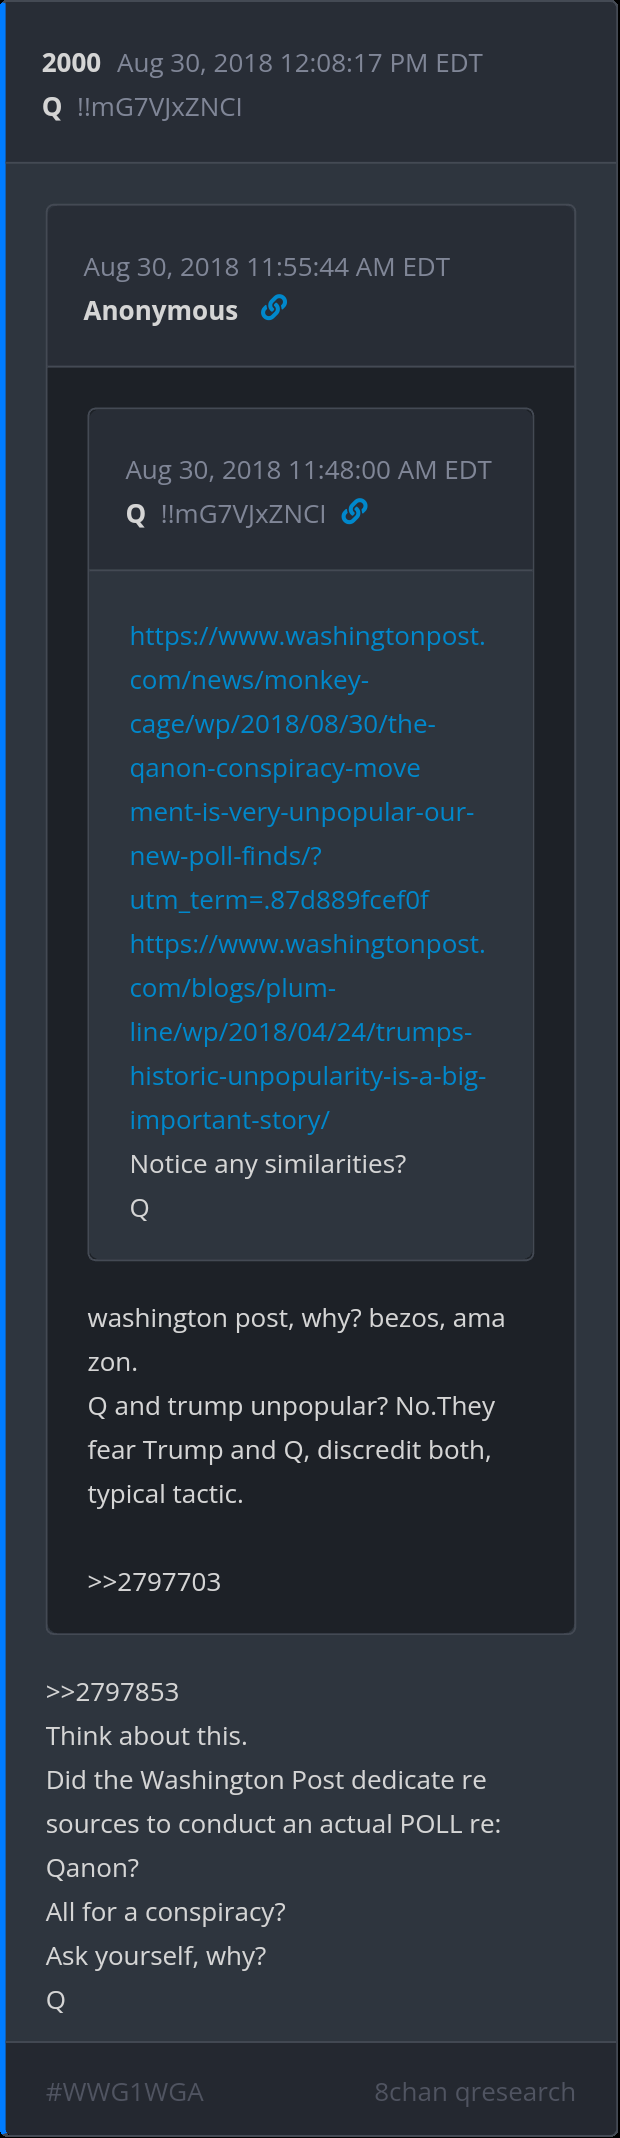Viewport: 620px width, 2138px height.
Task: Open the Washington Post plum-line Trump unpopularity URL
Action: click(x=302, y=1032)
